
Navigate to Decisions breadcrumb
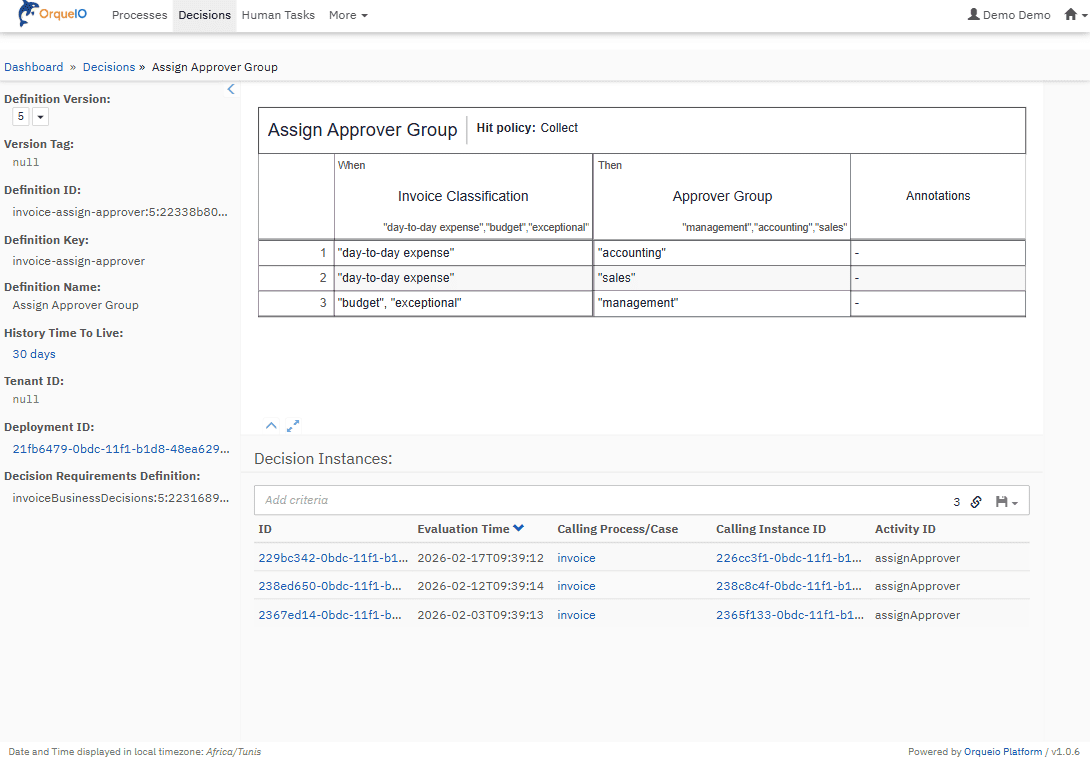pos(109,67)
